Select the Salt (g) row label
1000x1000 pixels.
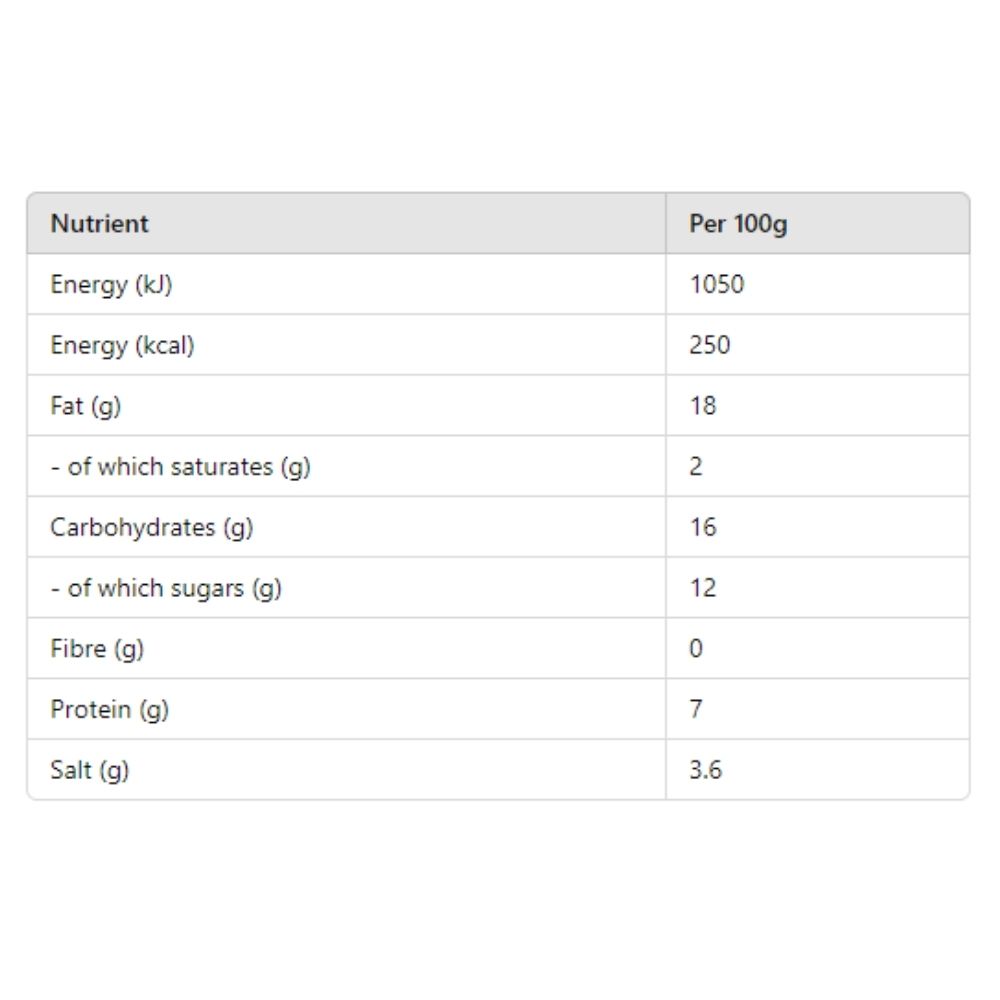coord(90,770)
